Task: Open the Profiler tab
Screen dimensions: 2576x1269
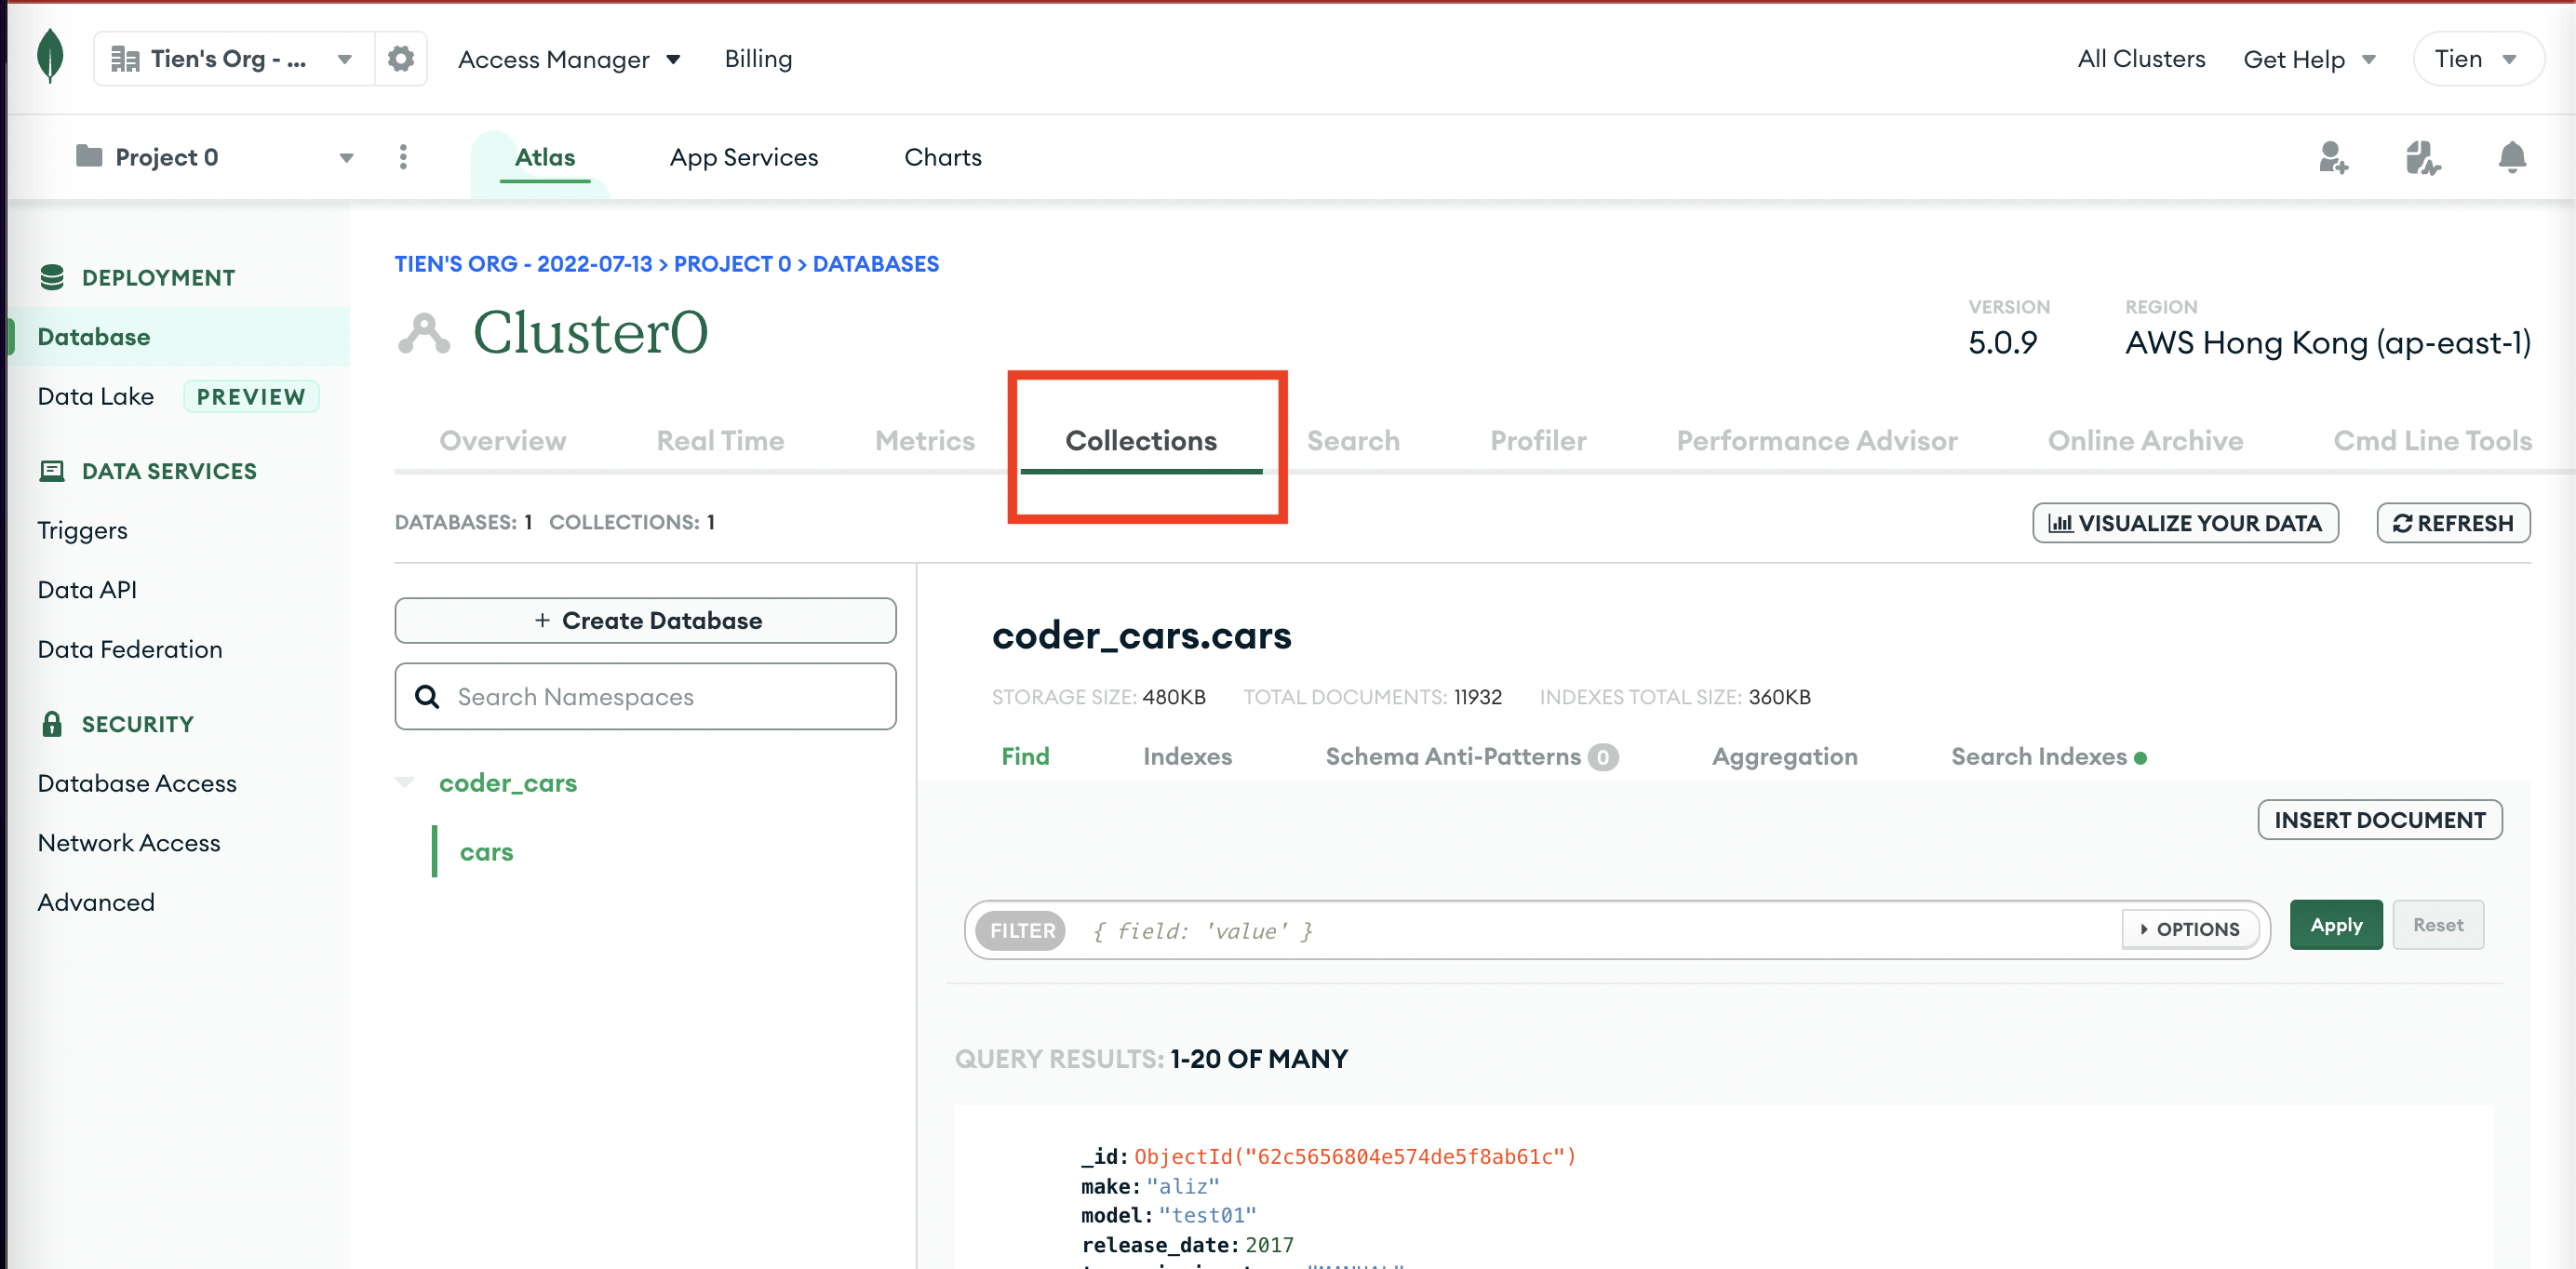Action: (1538, 441)
